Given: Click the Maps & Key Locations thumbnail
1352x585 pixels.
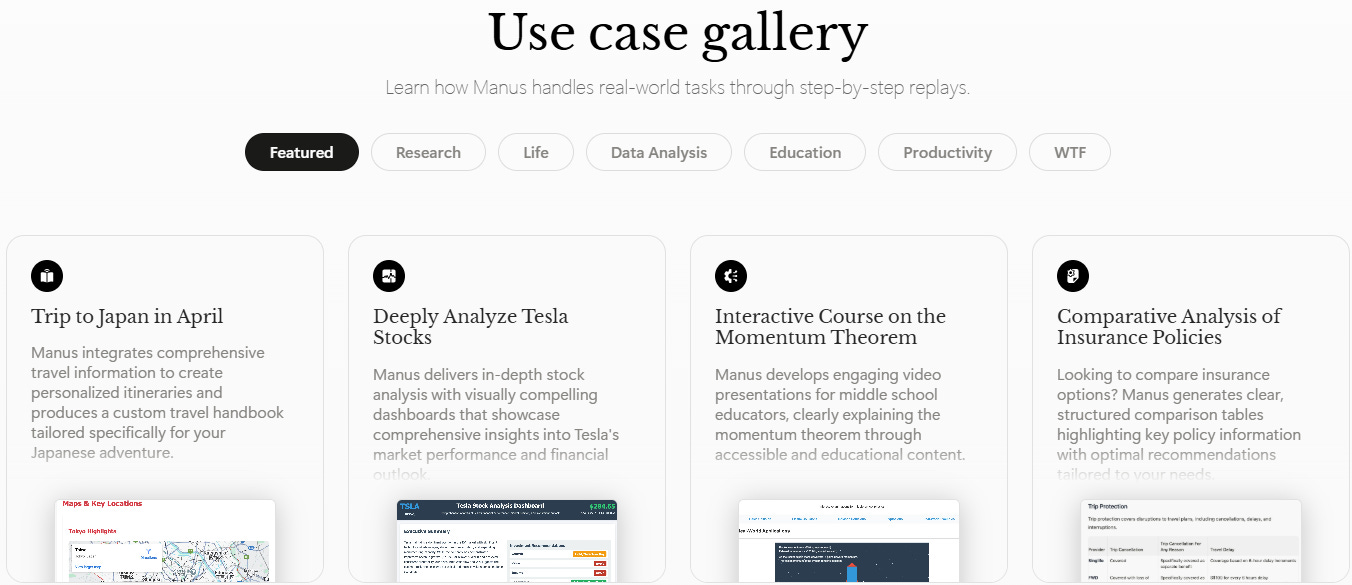Looking at the screenshot, I should pyautogui.click(x=165, y=541).
